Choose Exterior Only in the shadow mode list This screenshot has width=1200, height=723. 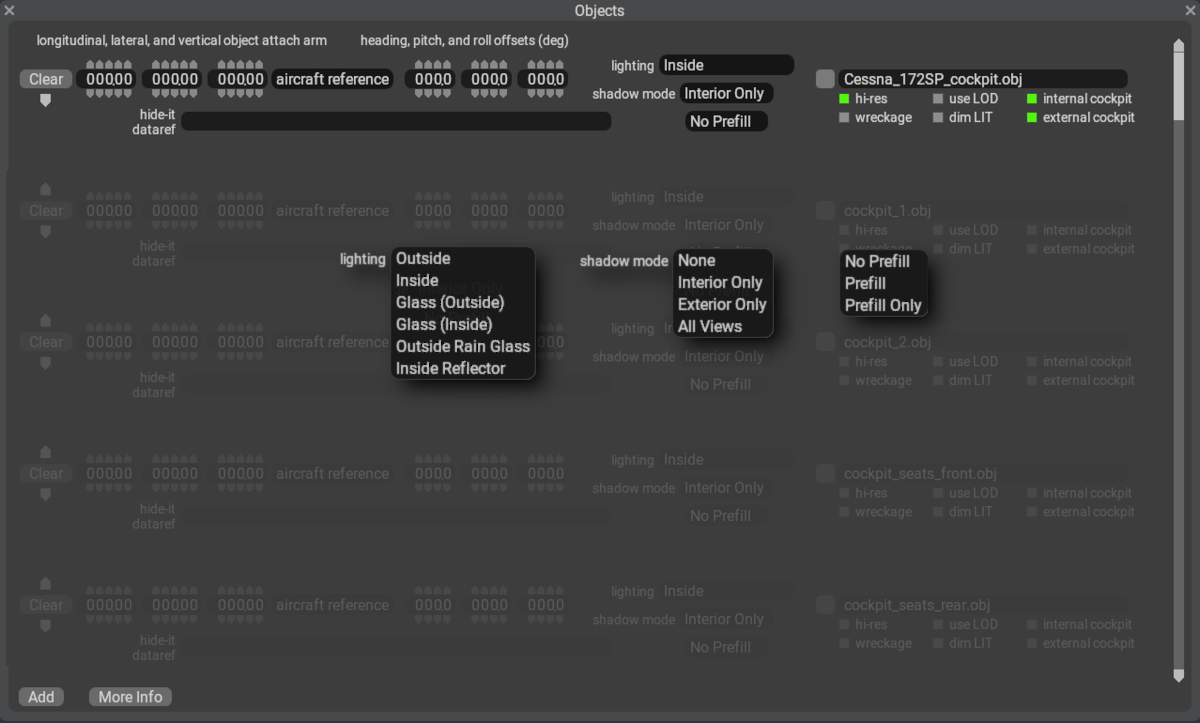(722, 304)
